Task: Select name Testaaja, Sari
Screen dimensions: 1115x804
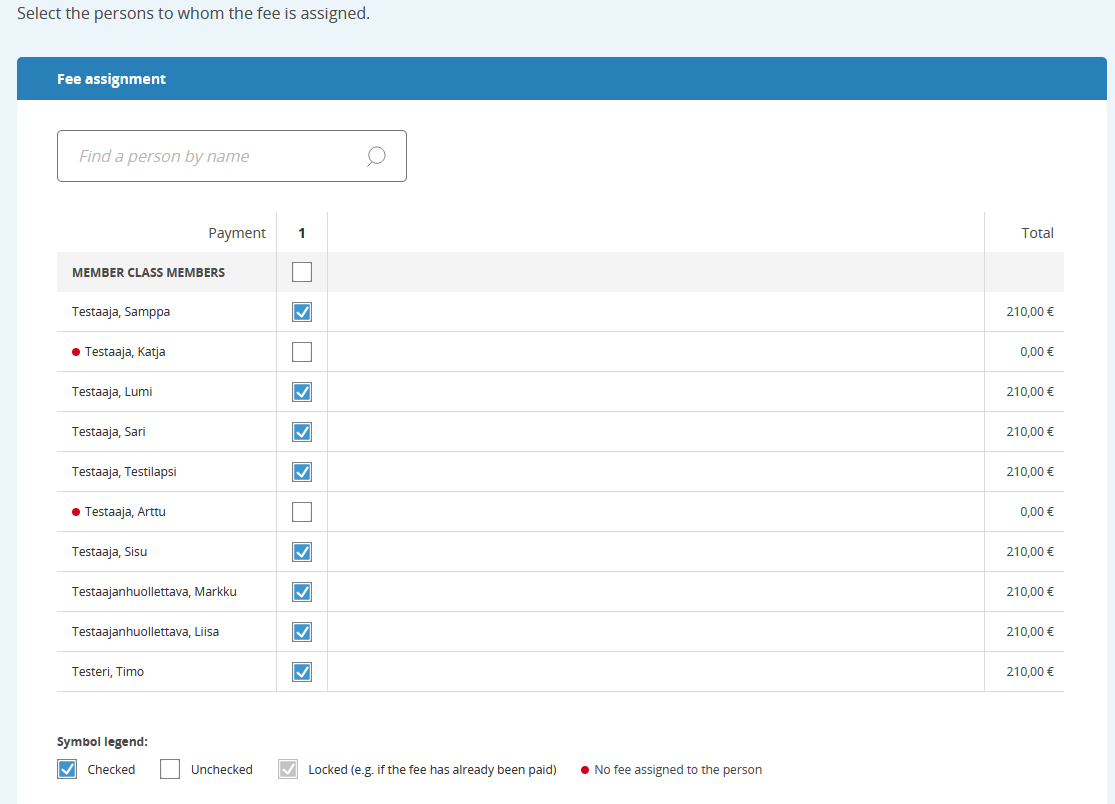Action: tap(108, 432)
